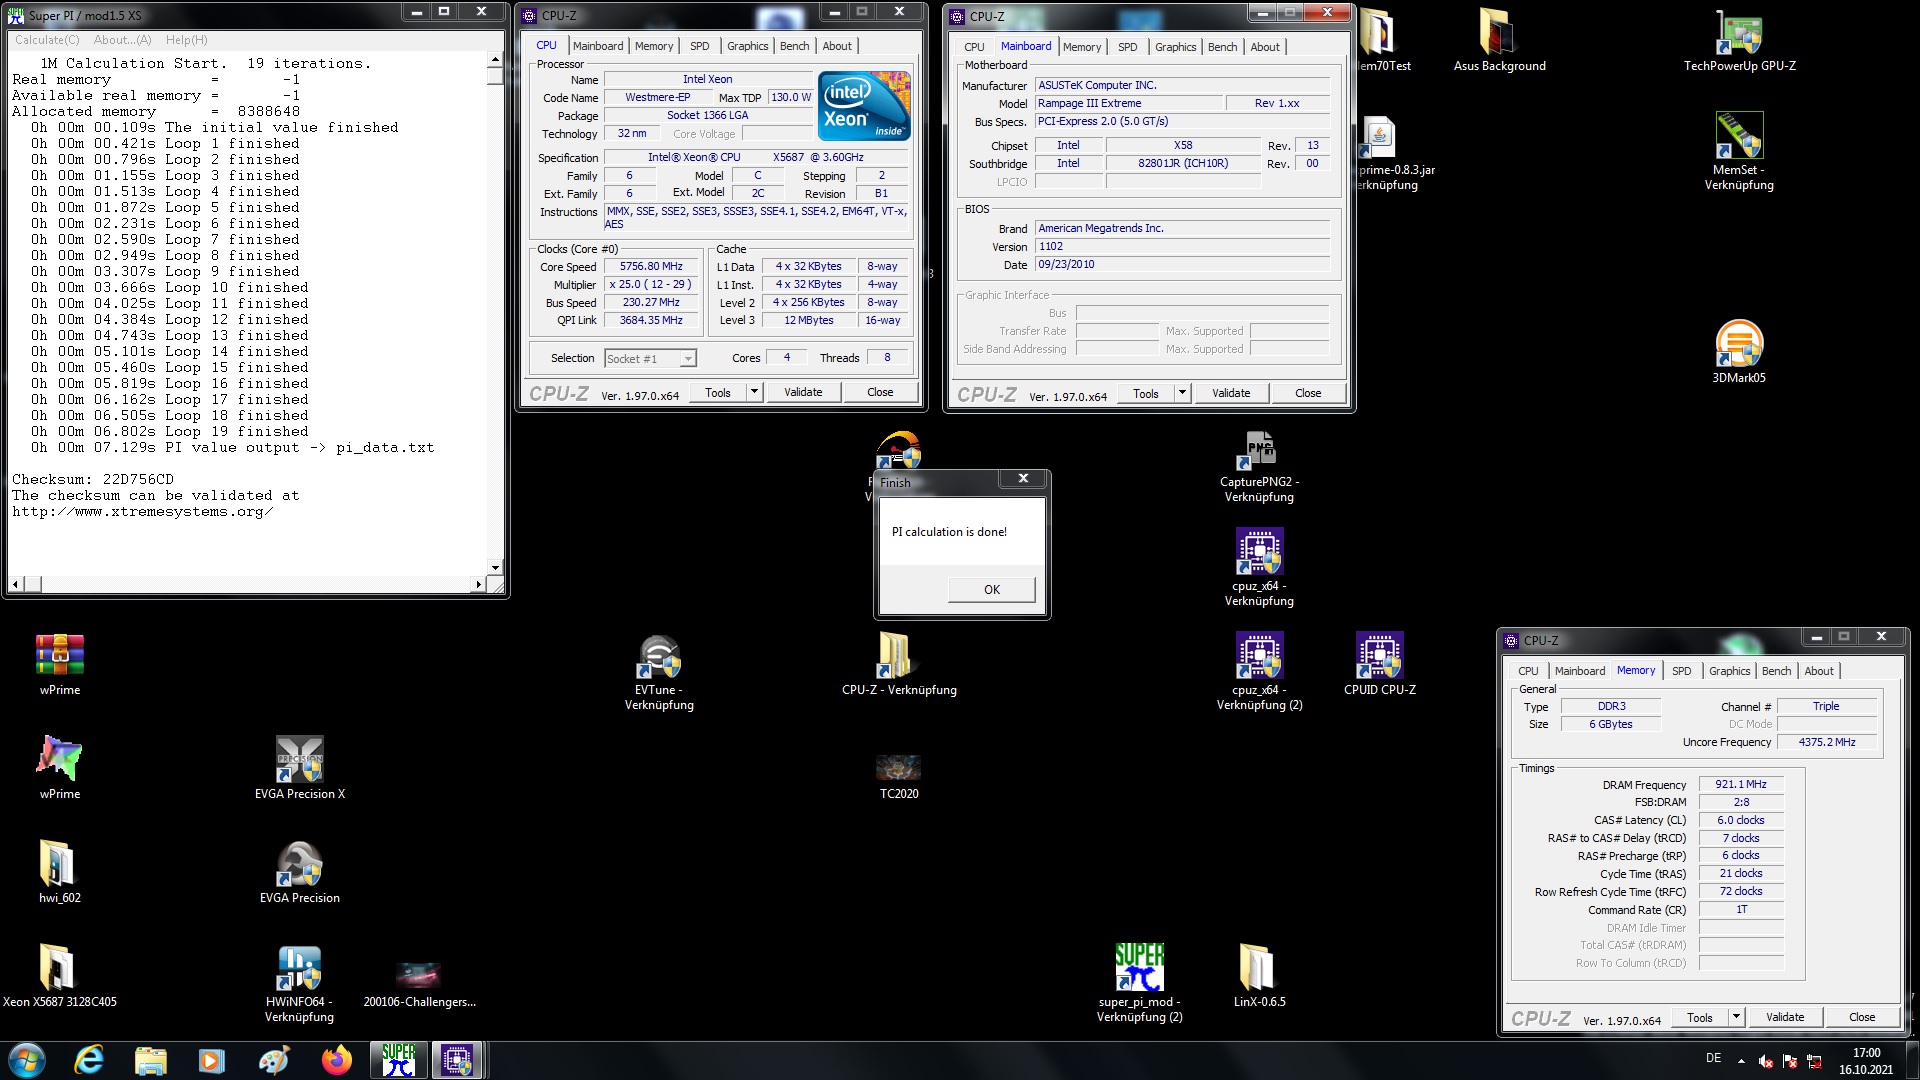The width and height of the screenshot is (1920, 1080).
Task: Click DRAM Frequency value 921.1 MHz
Action: [x=1741, y=785]
